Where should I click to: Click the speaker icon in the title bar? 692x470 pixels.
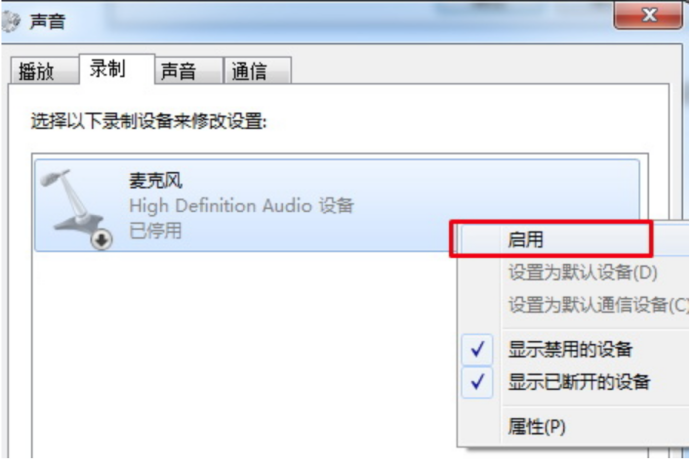(x=11, y=21)
